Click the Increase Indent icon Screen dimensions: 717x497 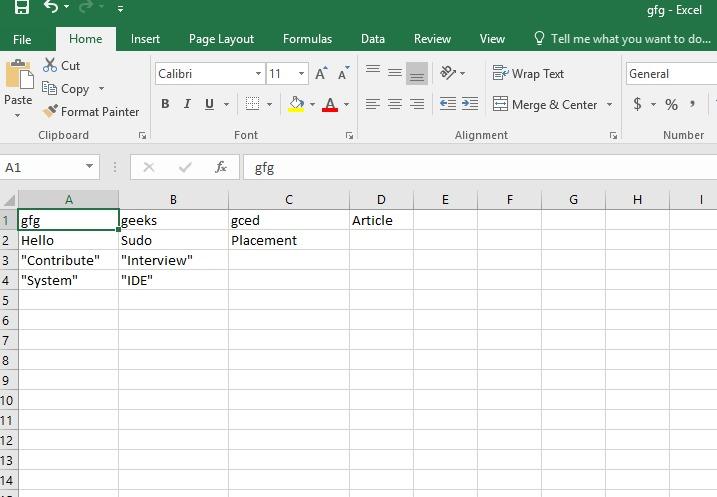click(x=470, y=104)
